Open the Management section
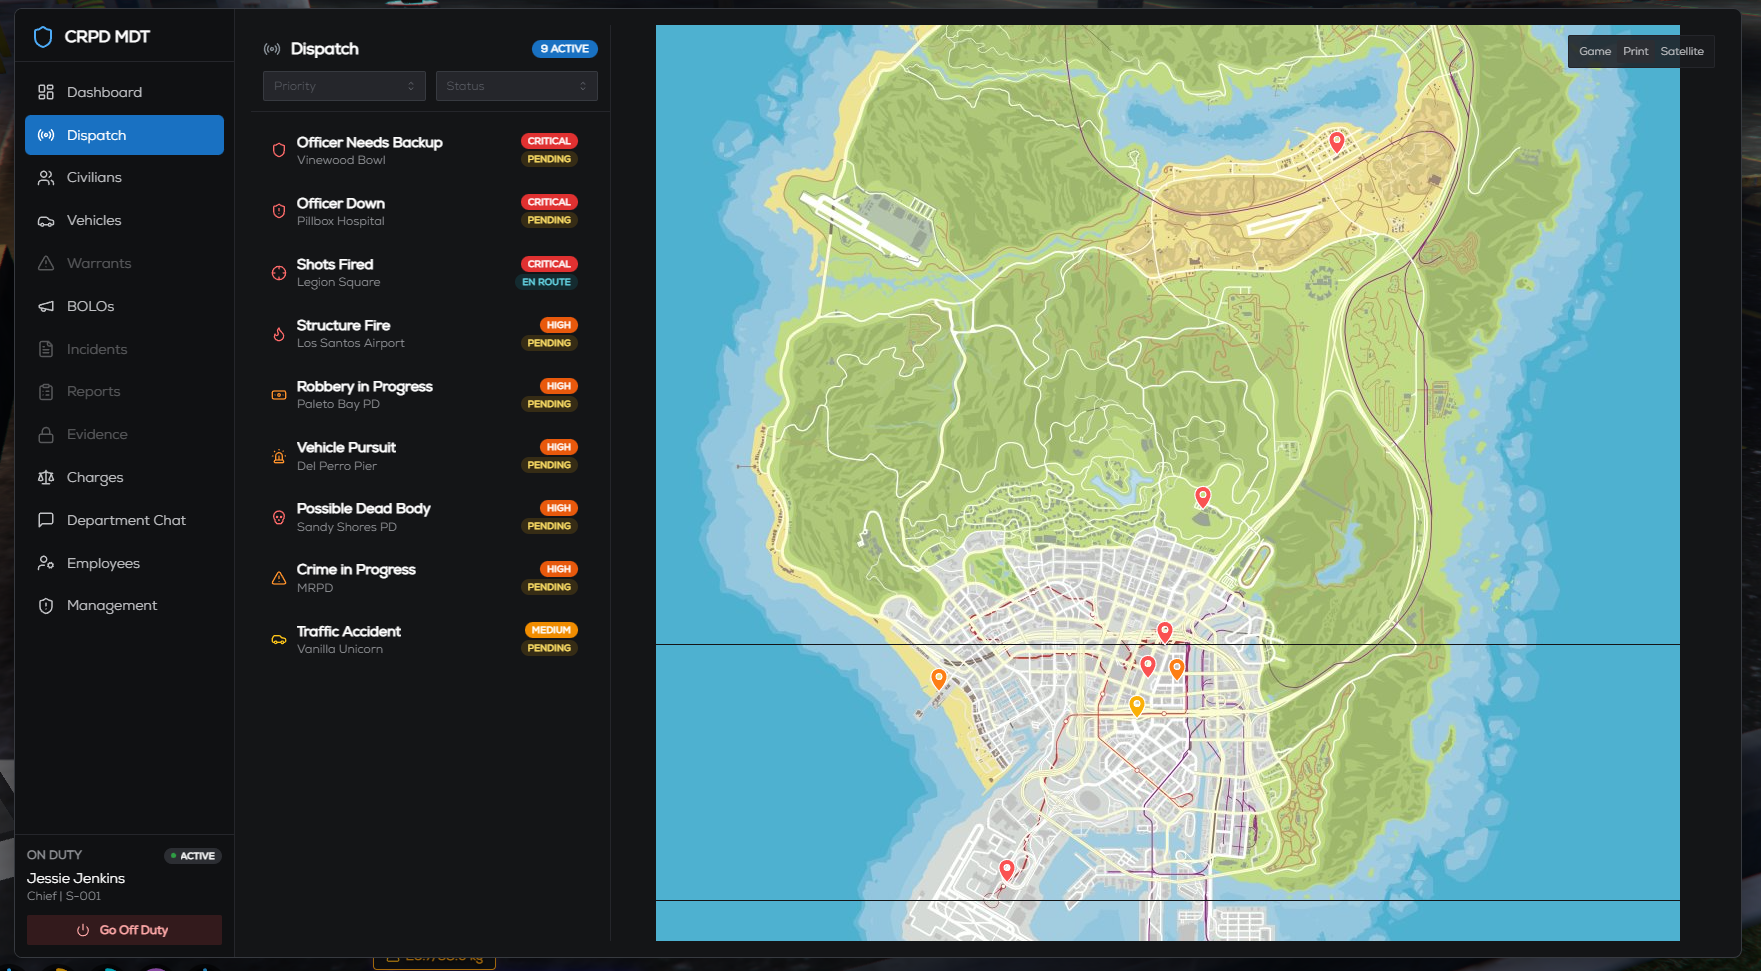Image resolution: width=1761 pixels, height=971 pixels. tap(124, 606)
